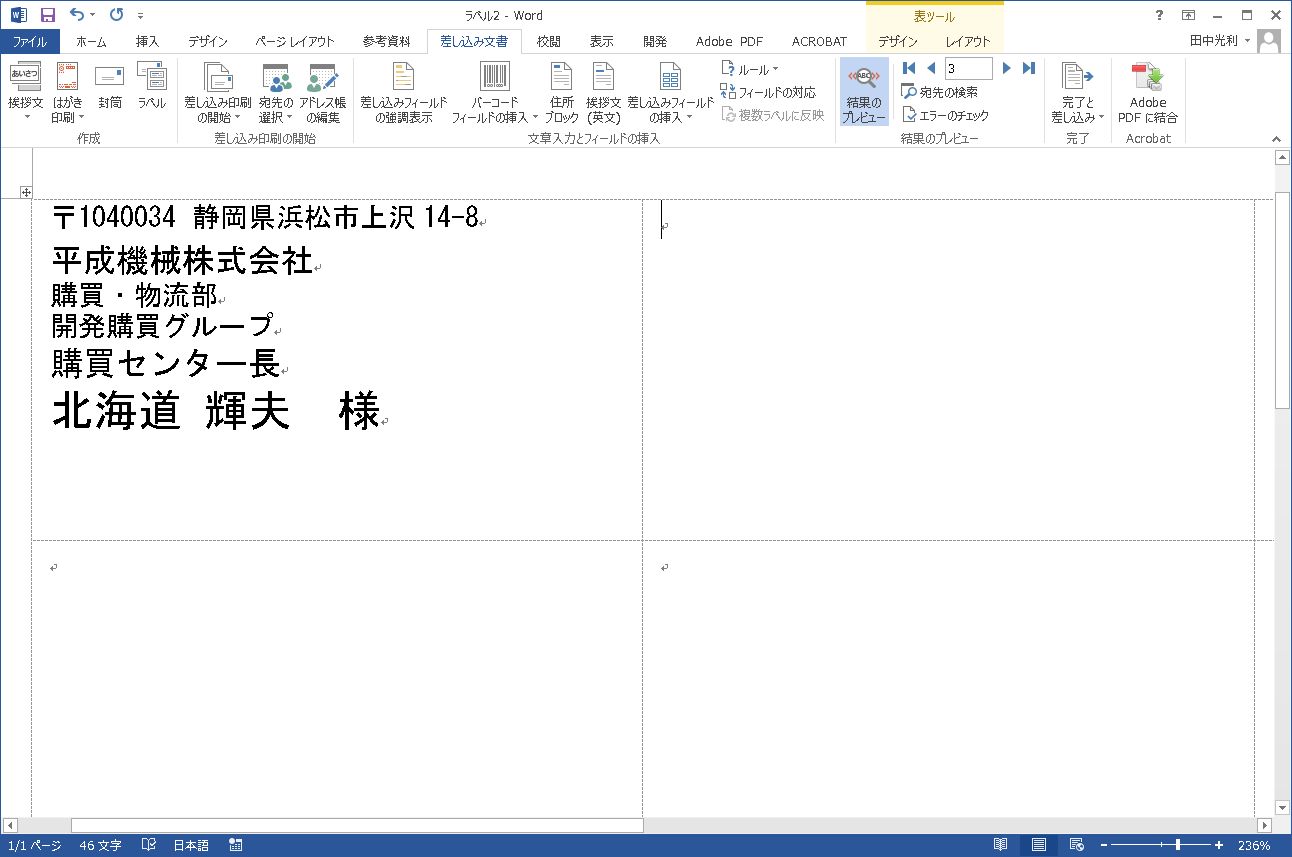
Task: Collapse the ribbon with chevron
Action: tap(1277, 138)
